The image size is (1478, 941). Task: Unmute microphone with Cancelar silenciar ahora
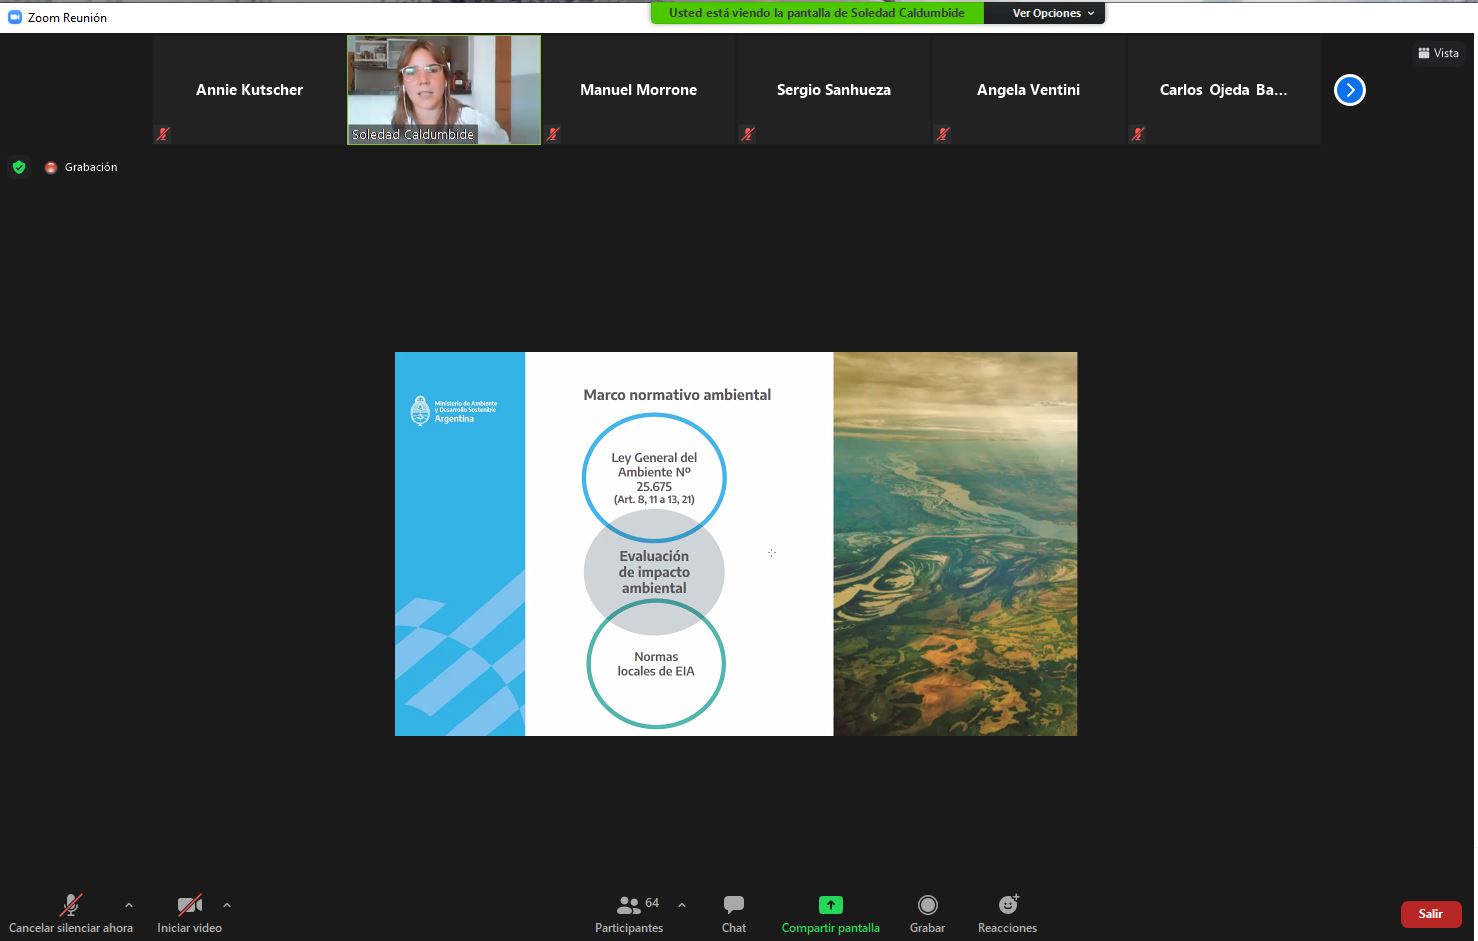pyautogui.click(x=70, y=905)
